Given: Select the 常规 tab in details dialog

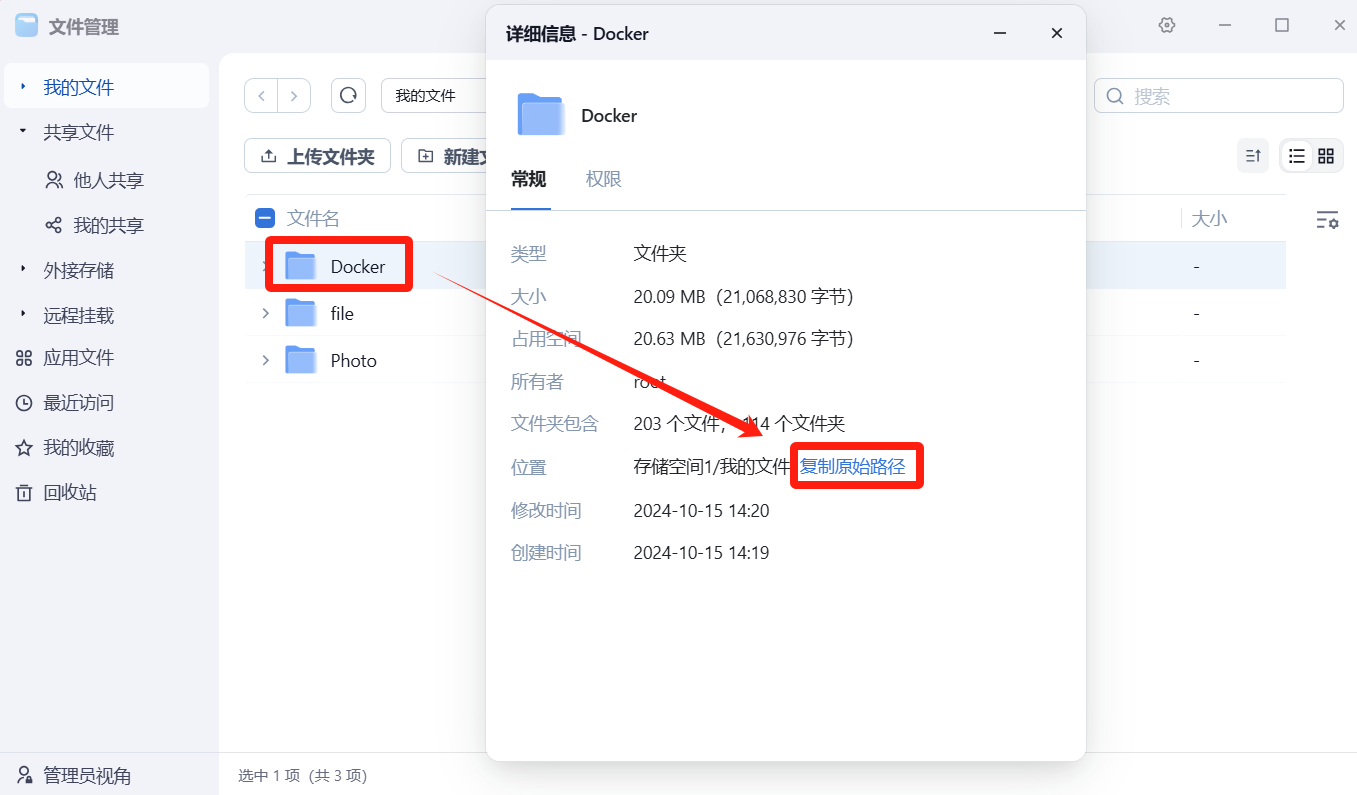Looking at the screenshot, I should point(529,179).
